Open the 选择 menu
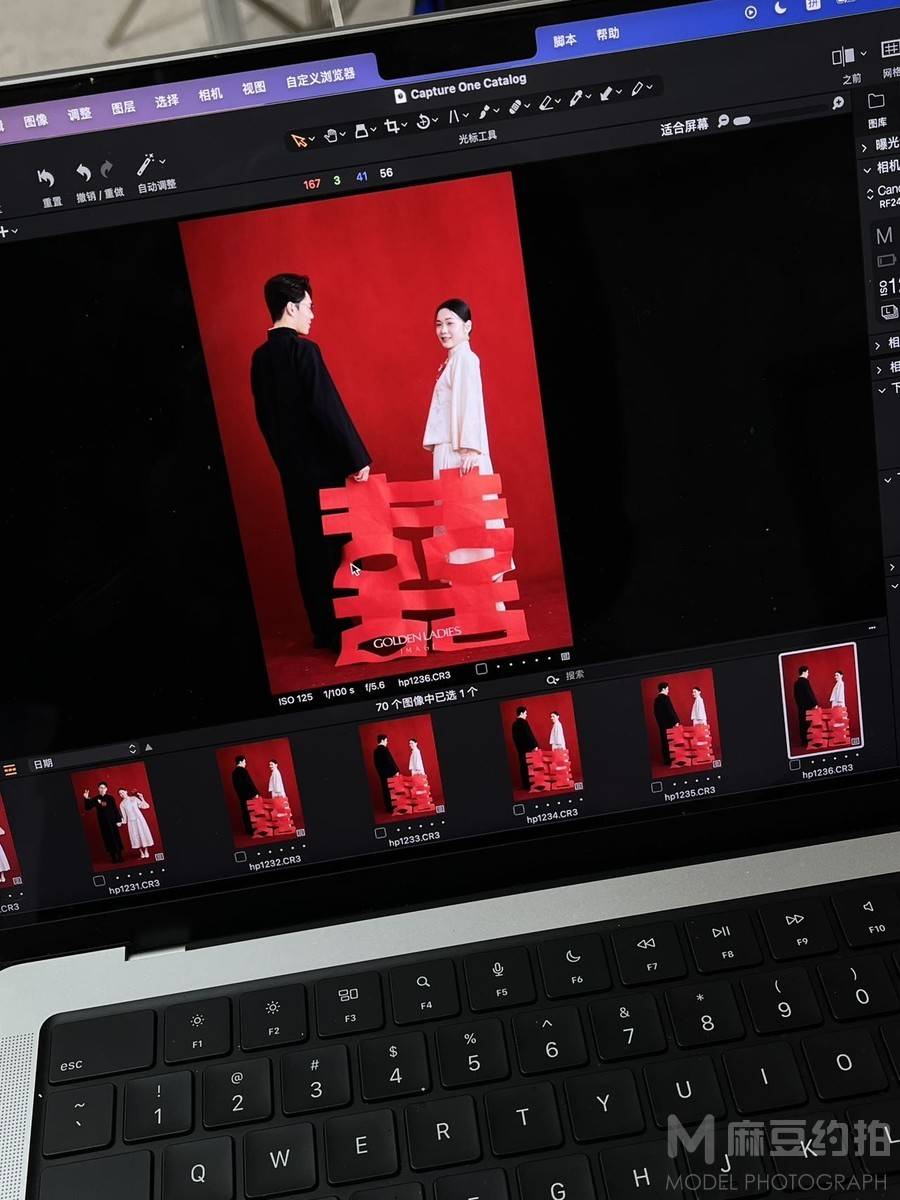Image resolution: width=900 pixels, height=1200 pixels. click(x=166, y=100)
